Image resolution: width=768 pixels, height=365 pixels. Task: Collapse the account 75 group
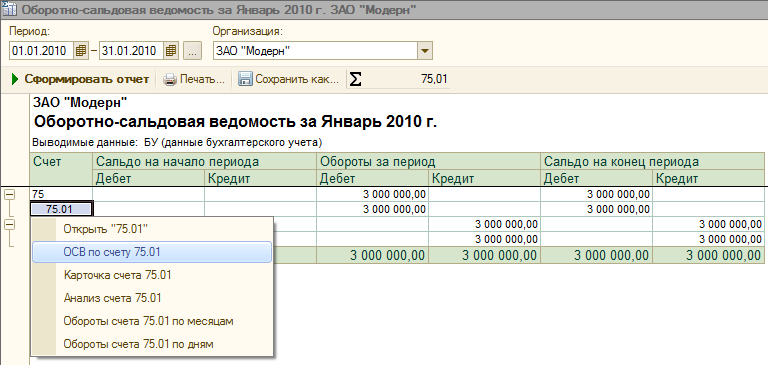coord(9,195)
